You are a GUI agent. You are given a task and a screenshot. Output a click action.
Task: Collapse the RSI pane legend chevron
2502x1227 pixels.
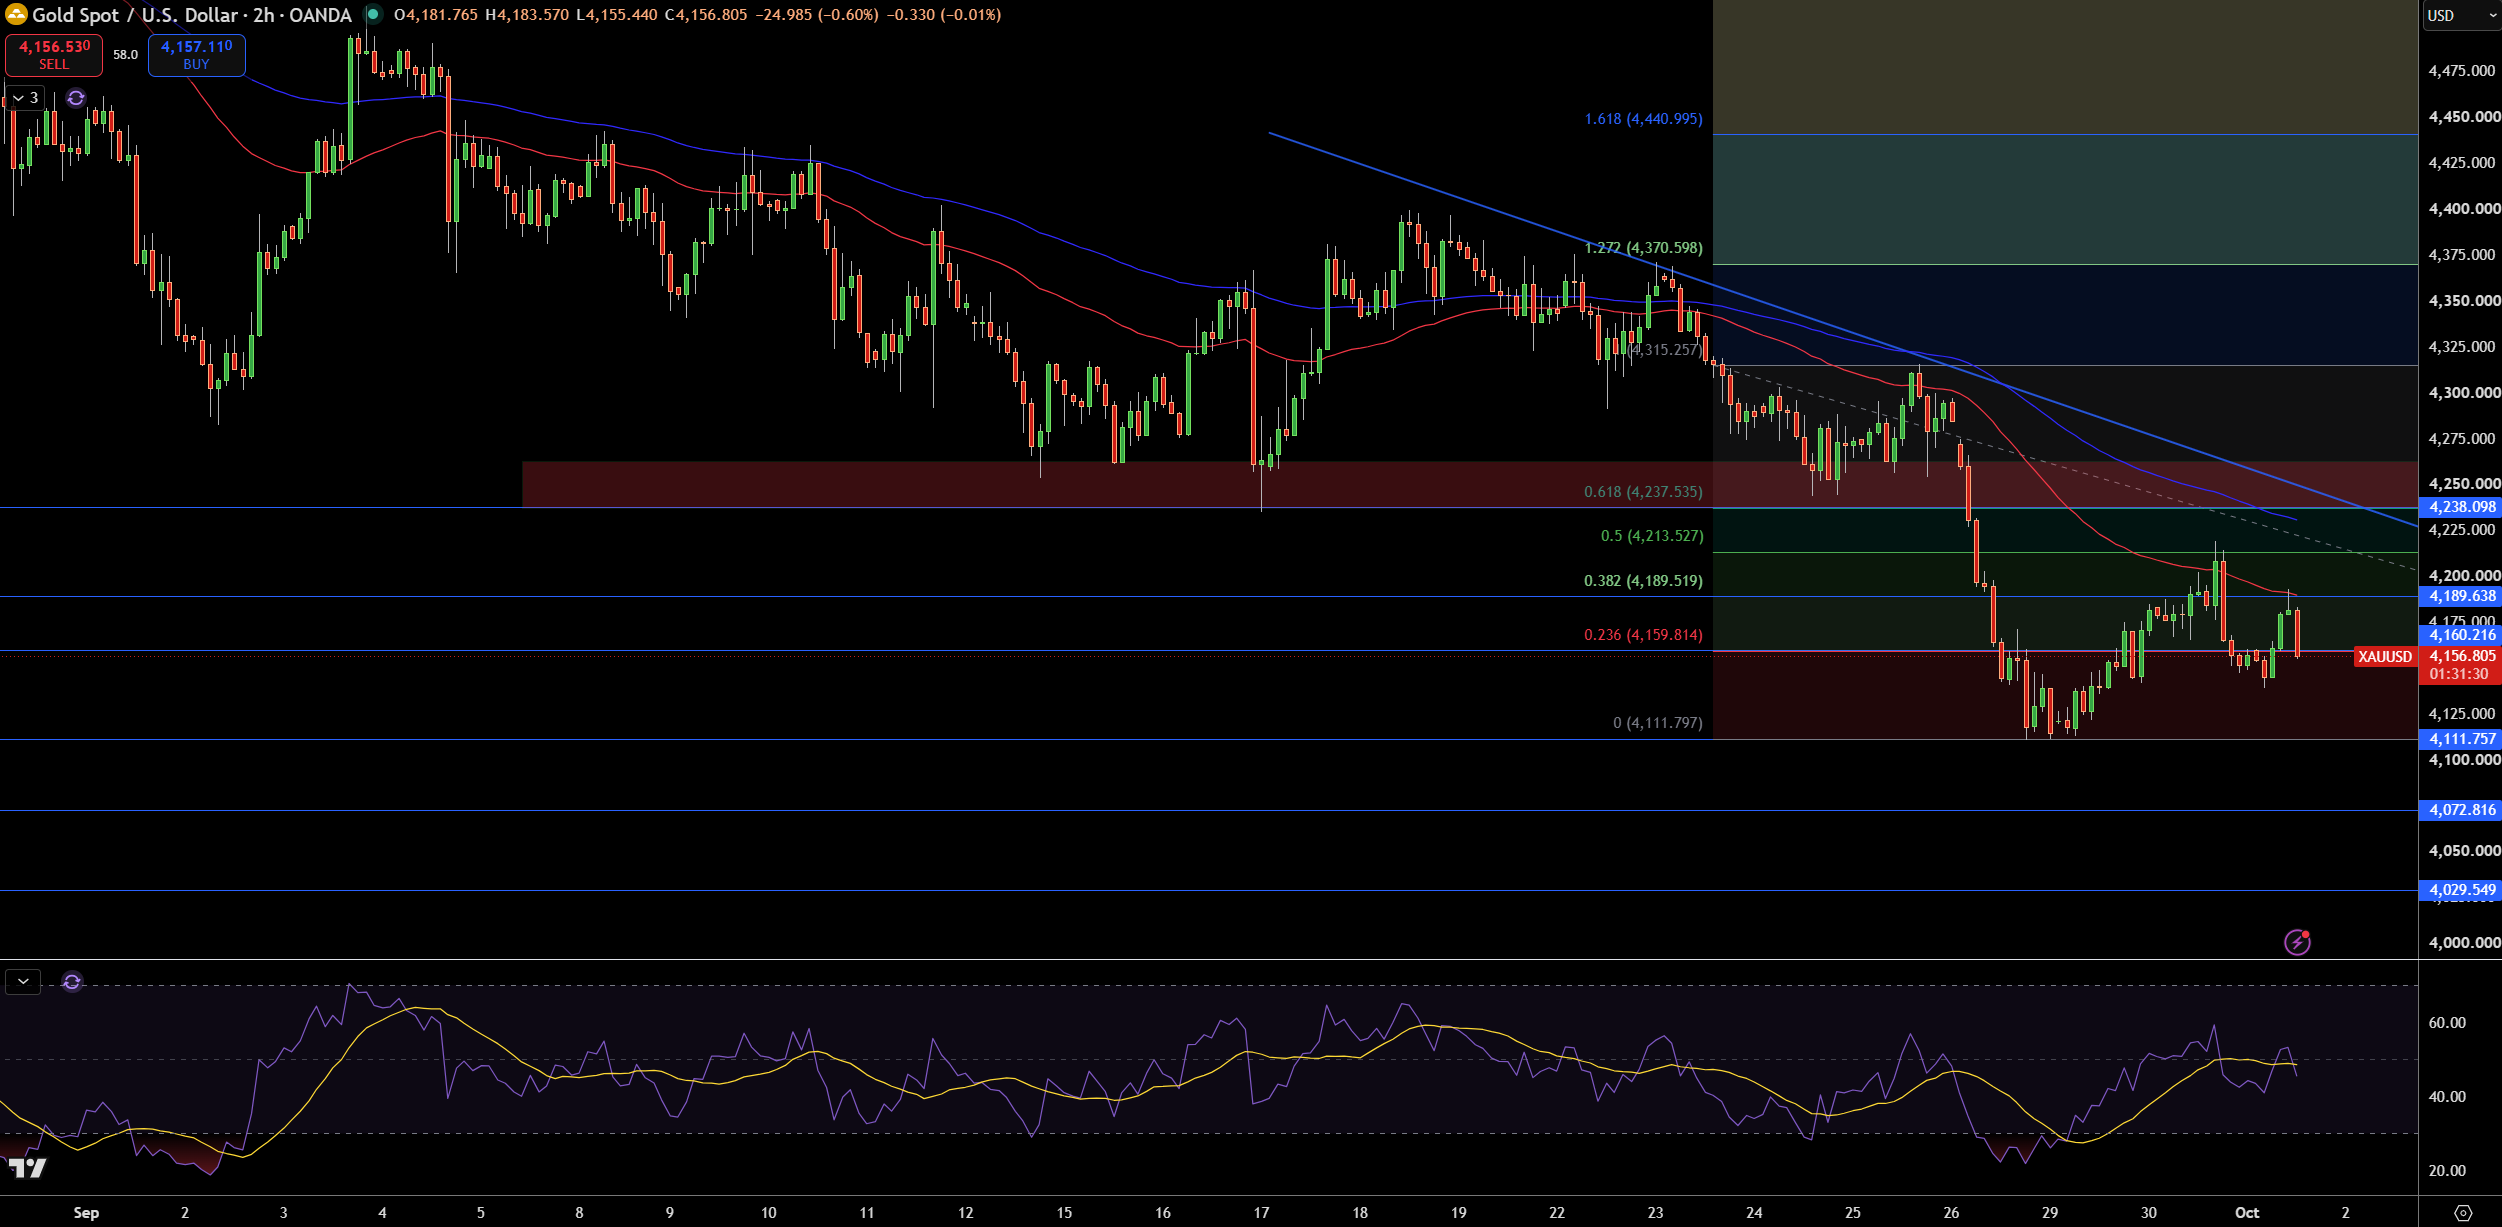[x=23, y=982]
